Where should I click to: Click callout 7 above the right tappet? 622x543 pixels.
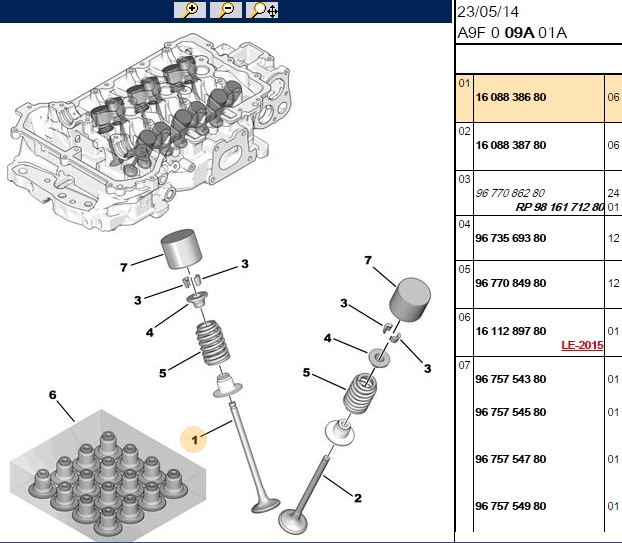click(368, 260)
